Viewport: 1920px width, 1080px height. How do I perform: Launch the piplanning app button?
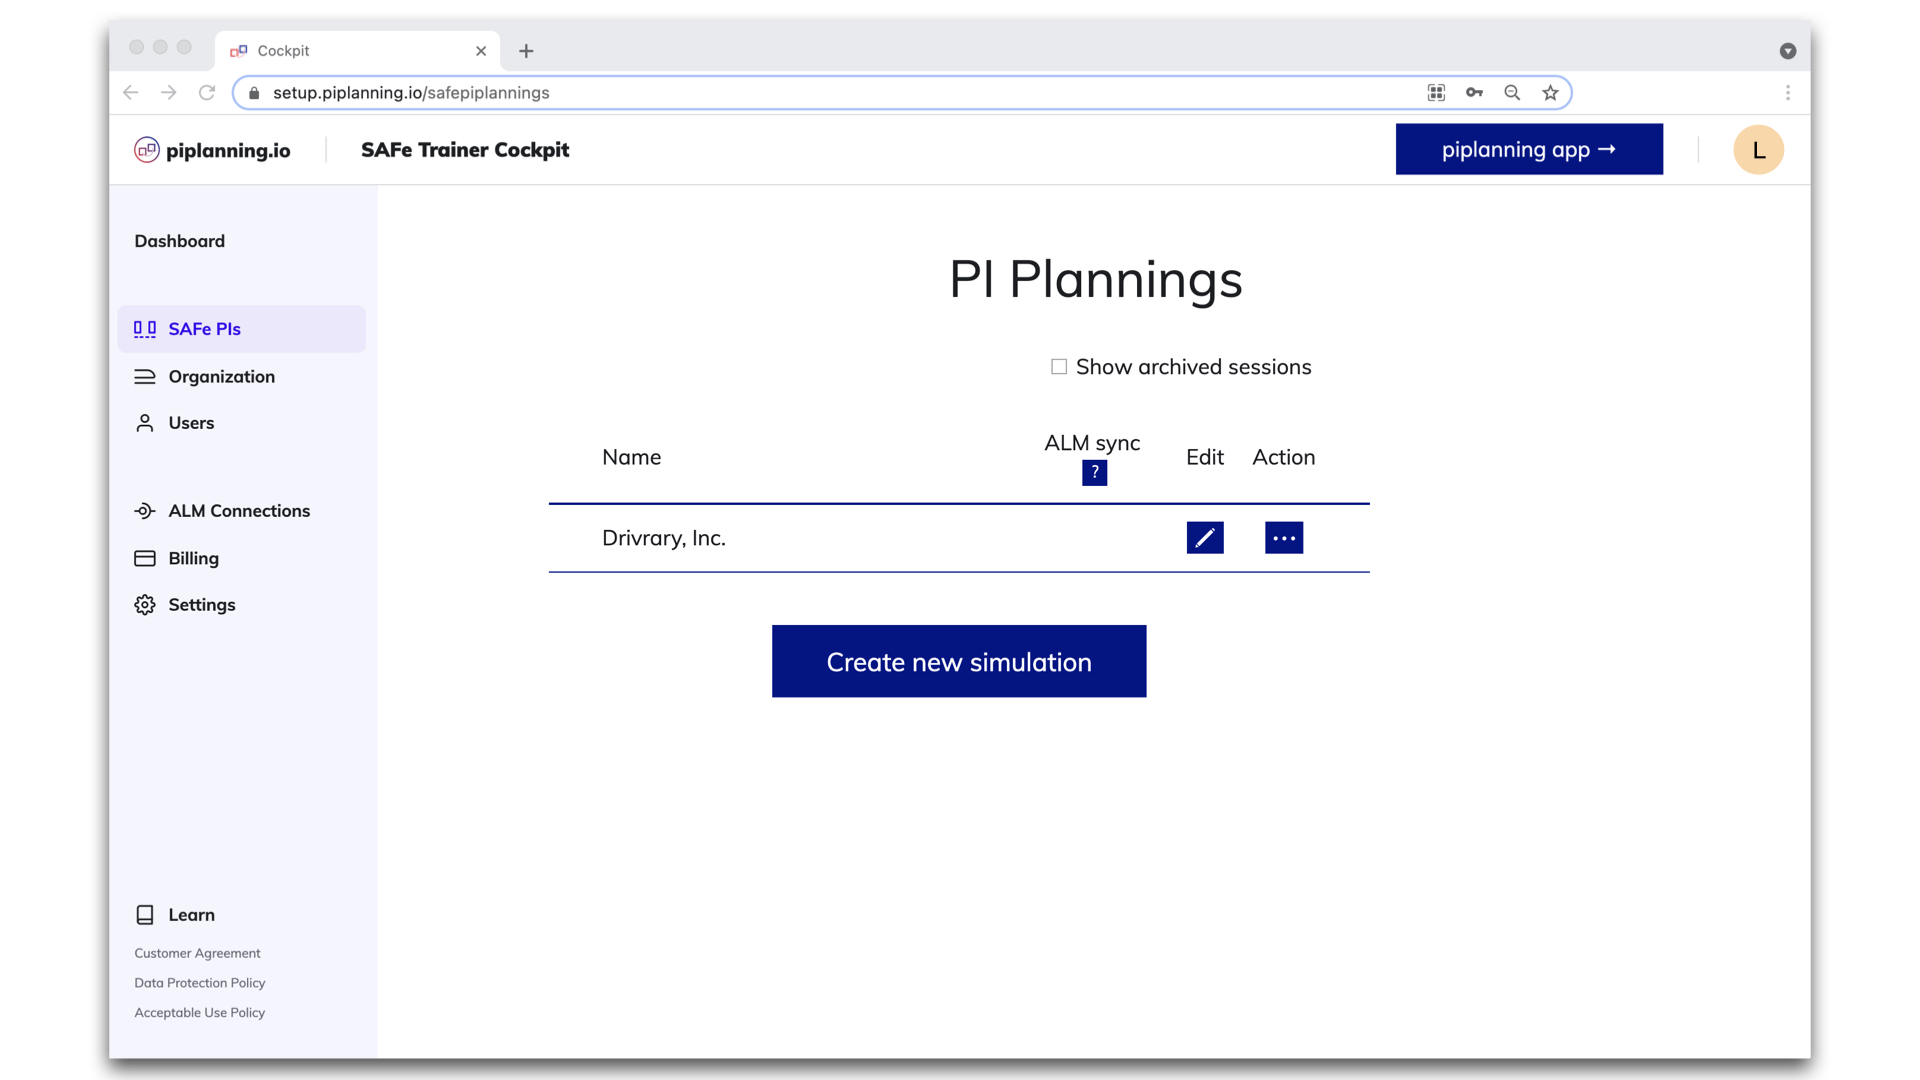(1528, 150)
